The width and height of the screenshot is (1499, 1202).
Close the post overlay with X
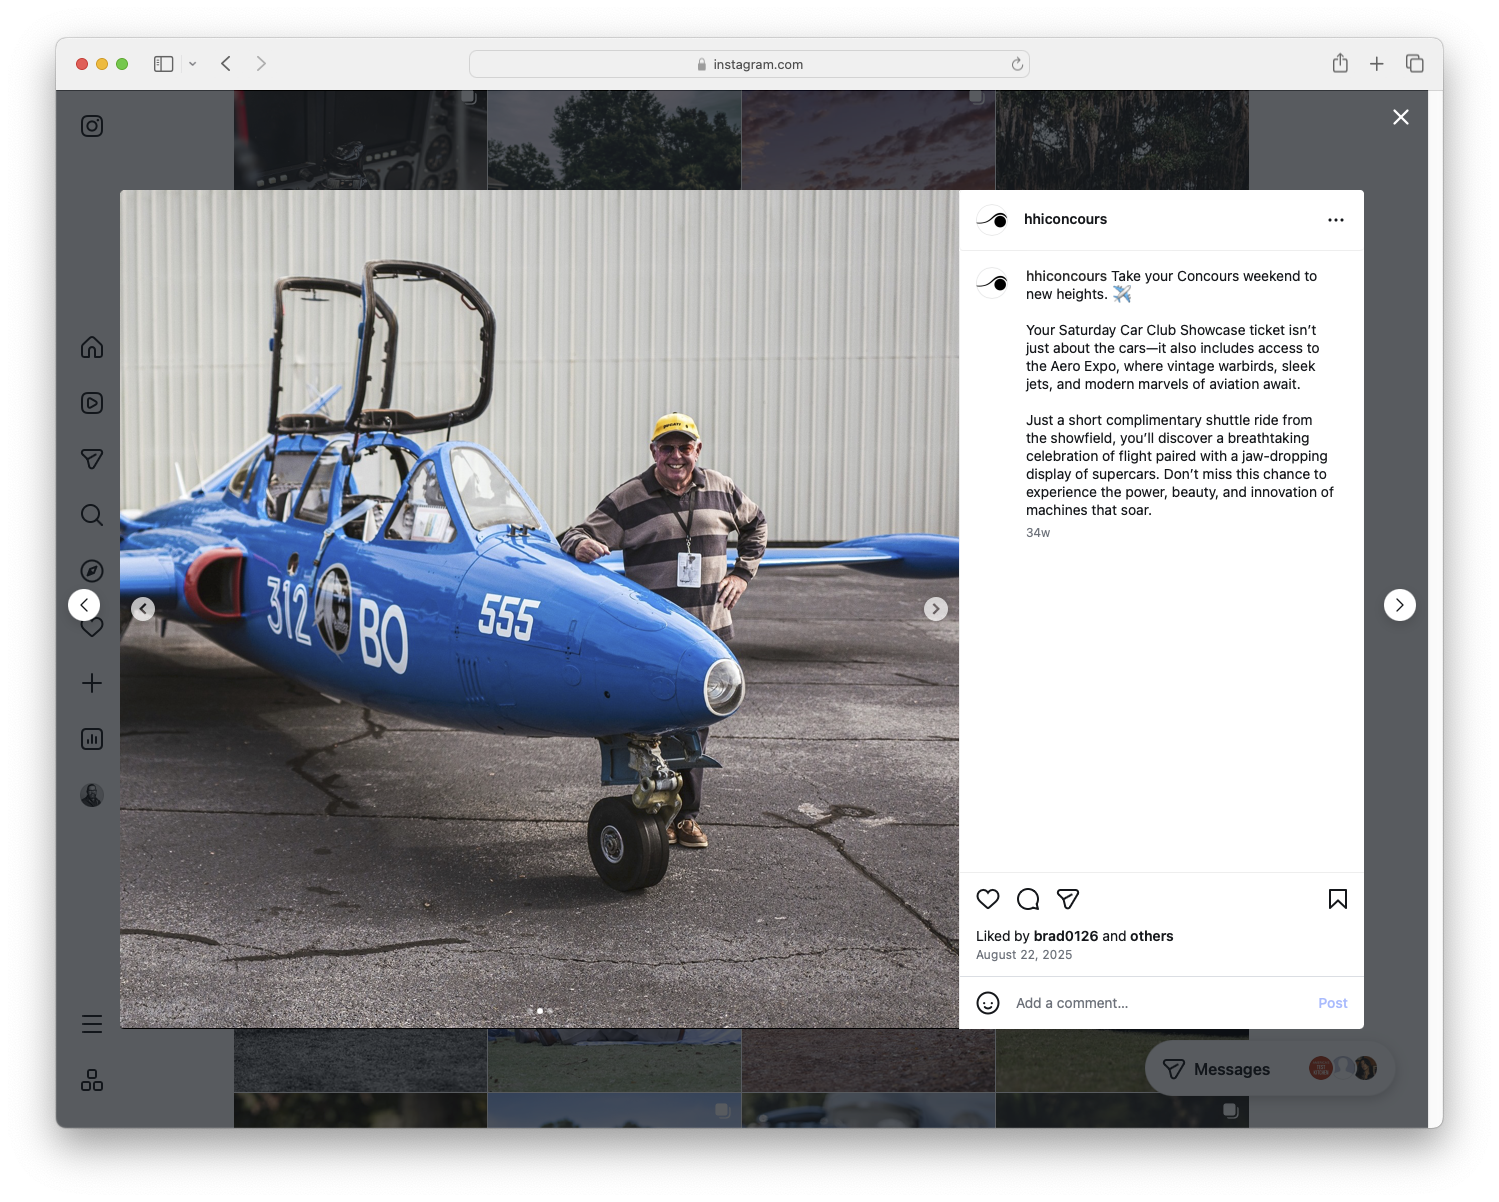1401,117
